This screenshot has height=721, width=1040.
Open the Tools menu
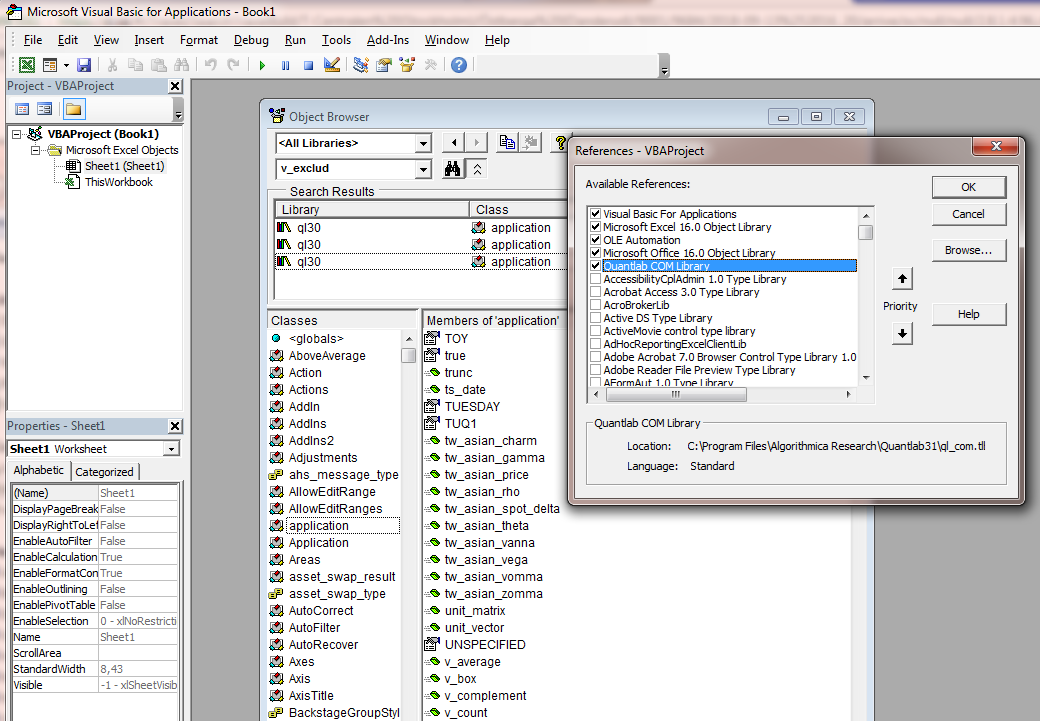tap(336, 40)
